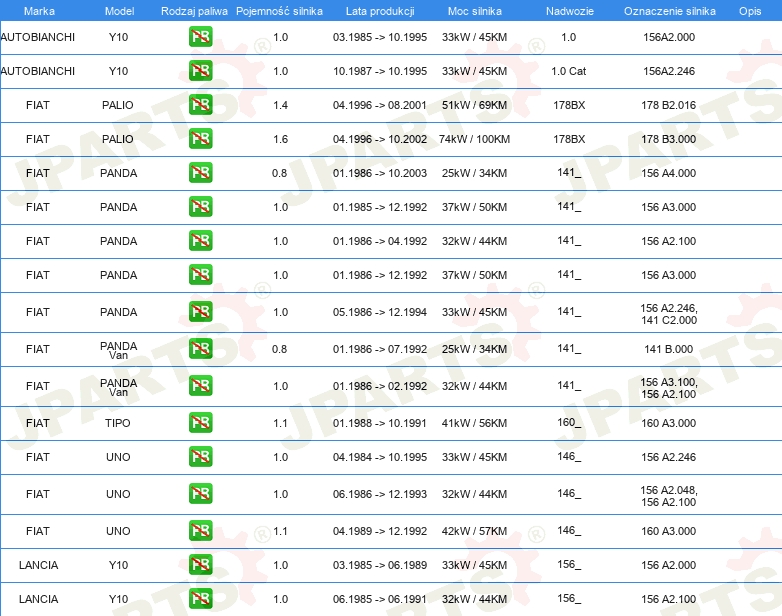This screenshot has height=616, width=782.
Task: Click the date range 06.1985 -> 06.1991
Action: (x=380, y=599)
